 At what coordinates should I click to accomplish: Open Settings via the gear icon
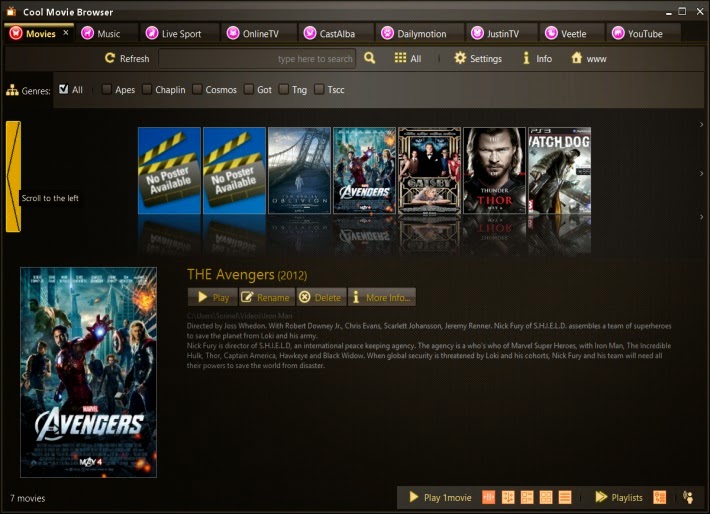coord(460,58)
